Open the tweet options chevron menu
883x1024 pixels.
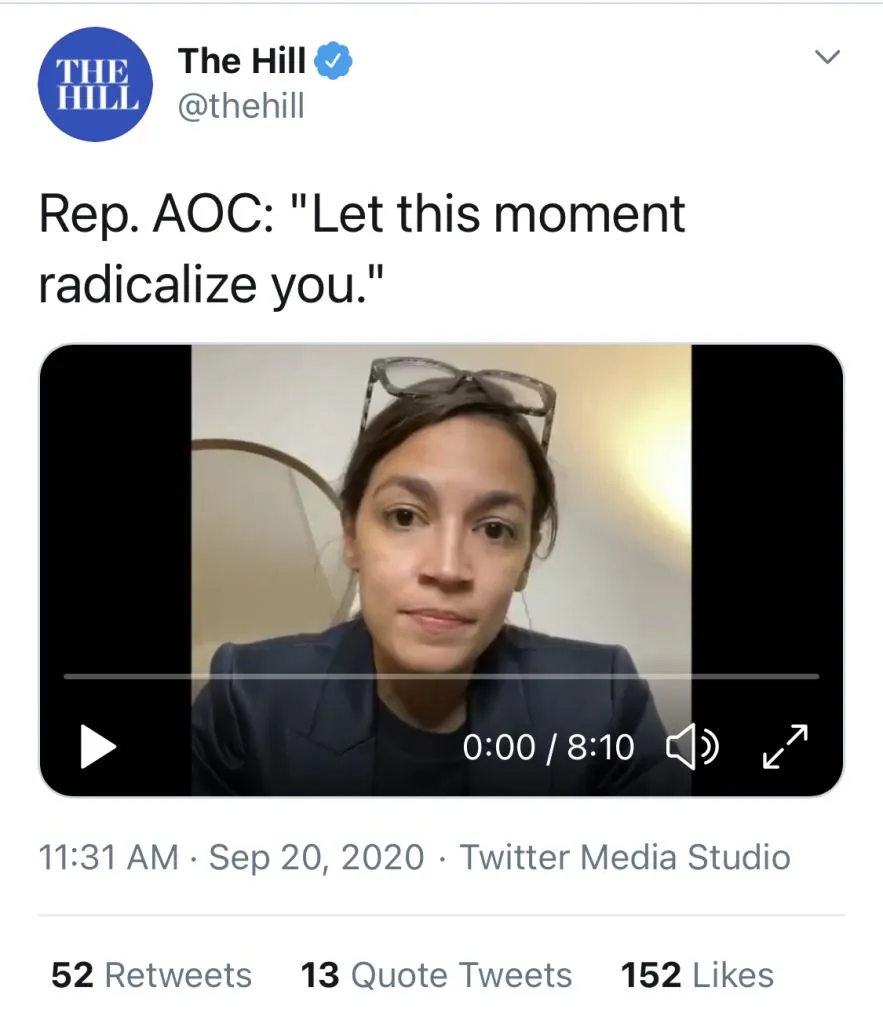pos(826,59)
